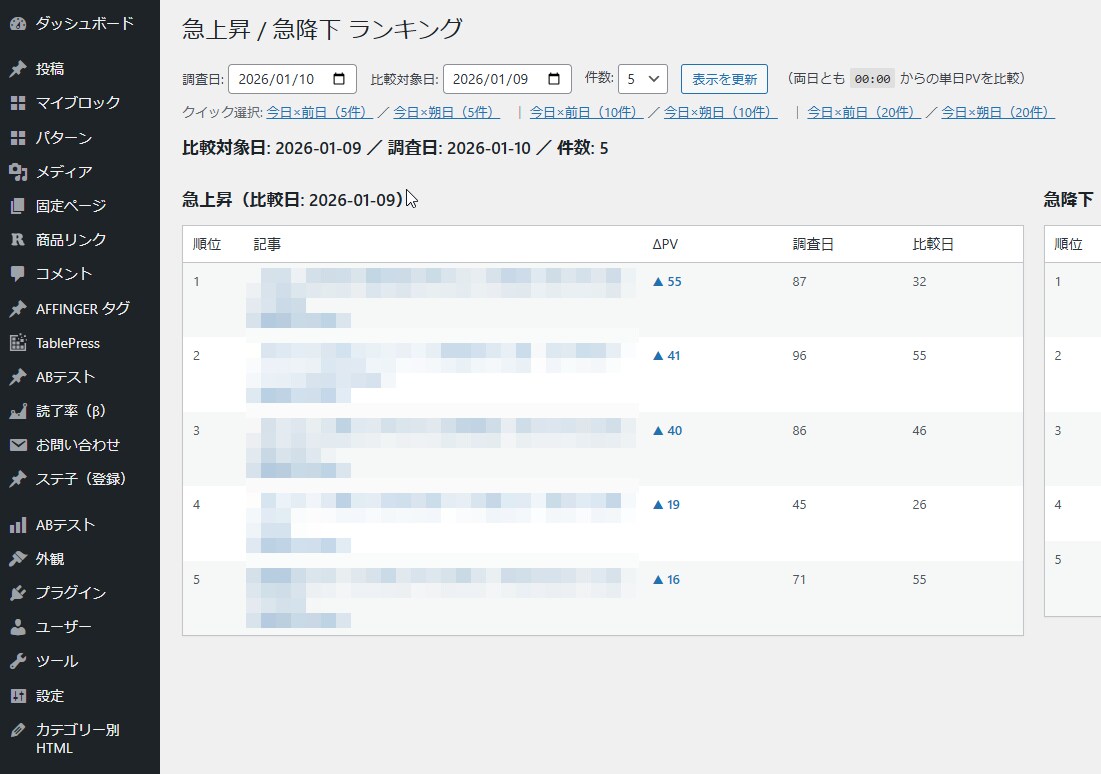Select quick link 今日×朔日（10件）
This screenshot has height=774, width=1101.
point(720,112)
